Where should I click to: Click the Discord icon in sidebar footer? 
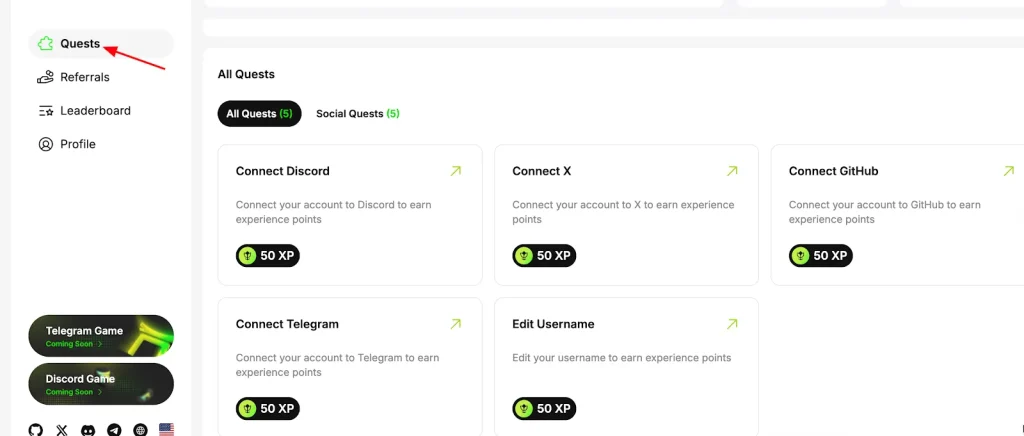[x=88, y=430]
